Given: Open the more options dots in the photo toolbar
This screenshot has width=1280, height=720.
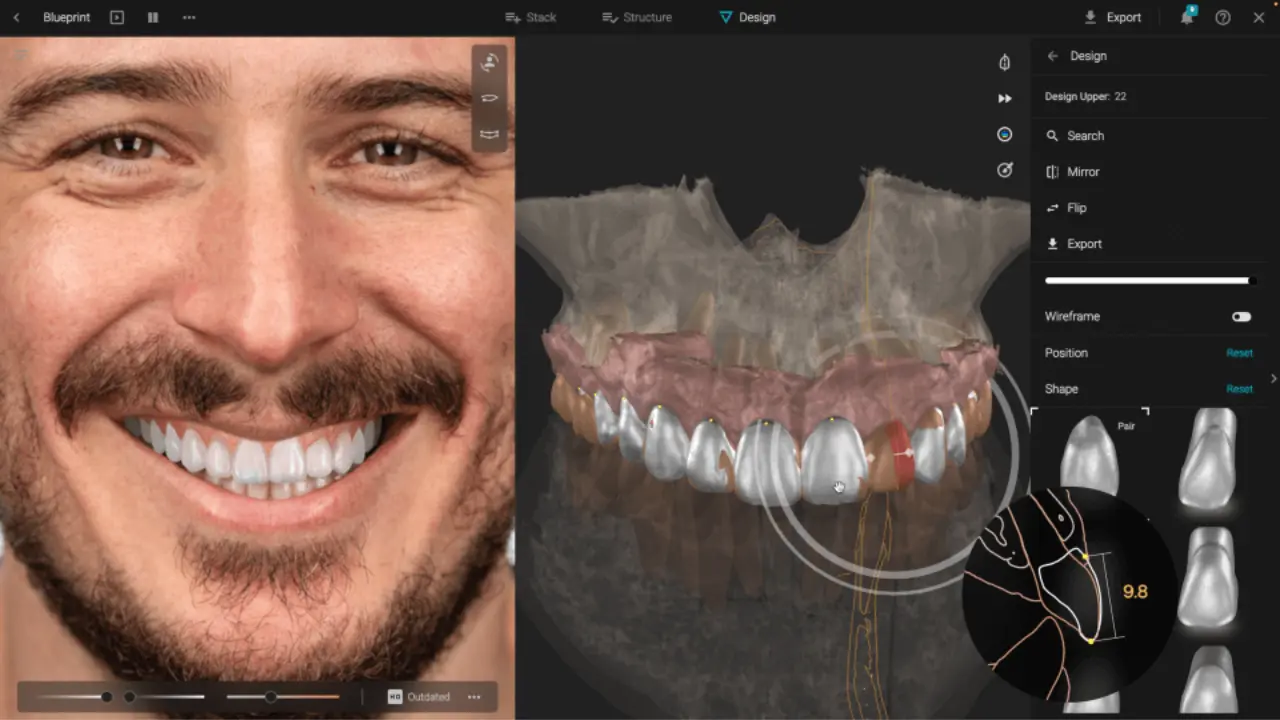Looking at the screenshot, I should [x=474, y=697].
